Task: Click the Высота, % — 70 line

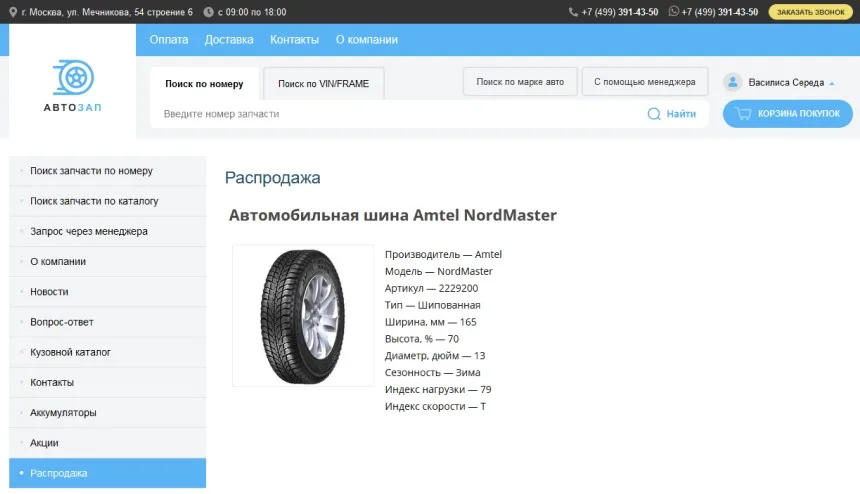Action: click(422, 339)
